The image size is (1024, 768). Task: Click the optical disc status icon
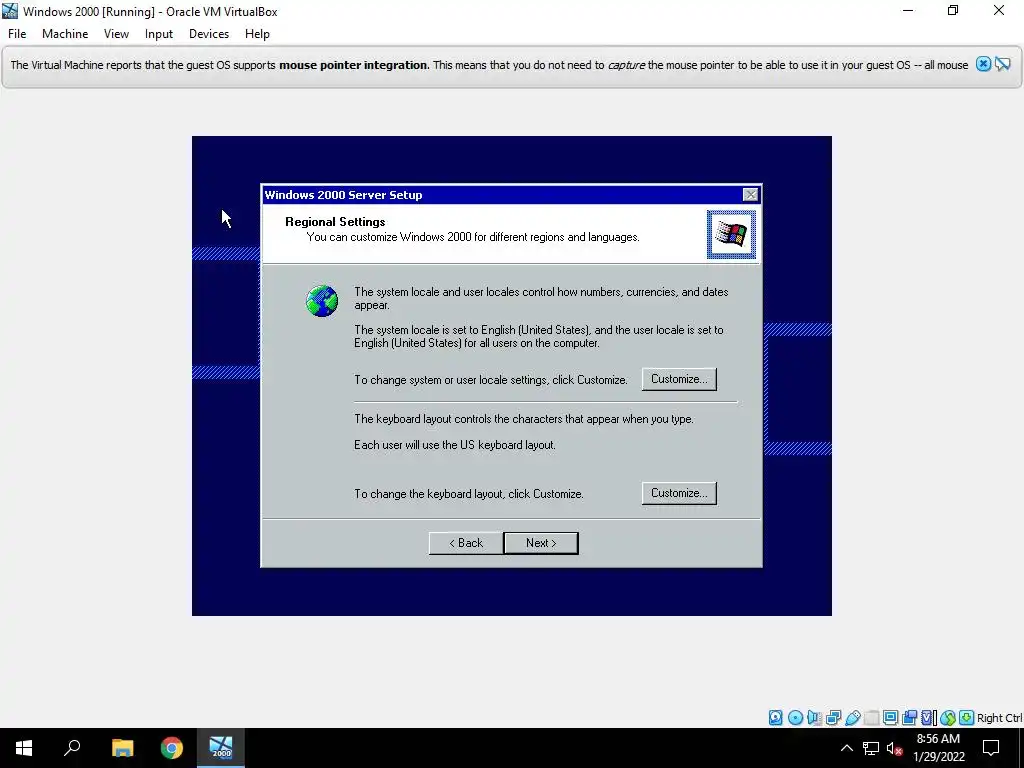(795, 718)
